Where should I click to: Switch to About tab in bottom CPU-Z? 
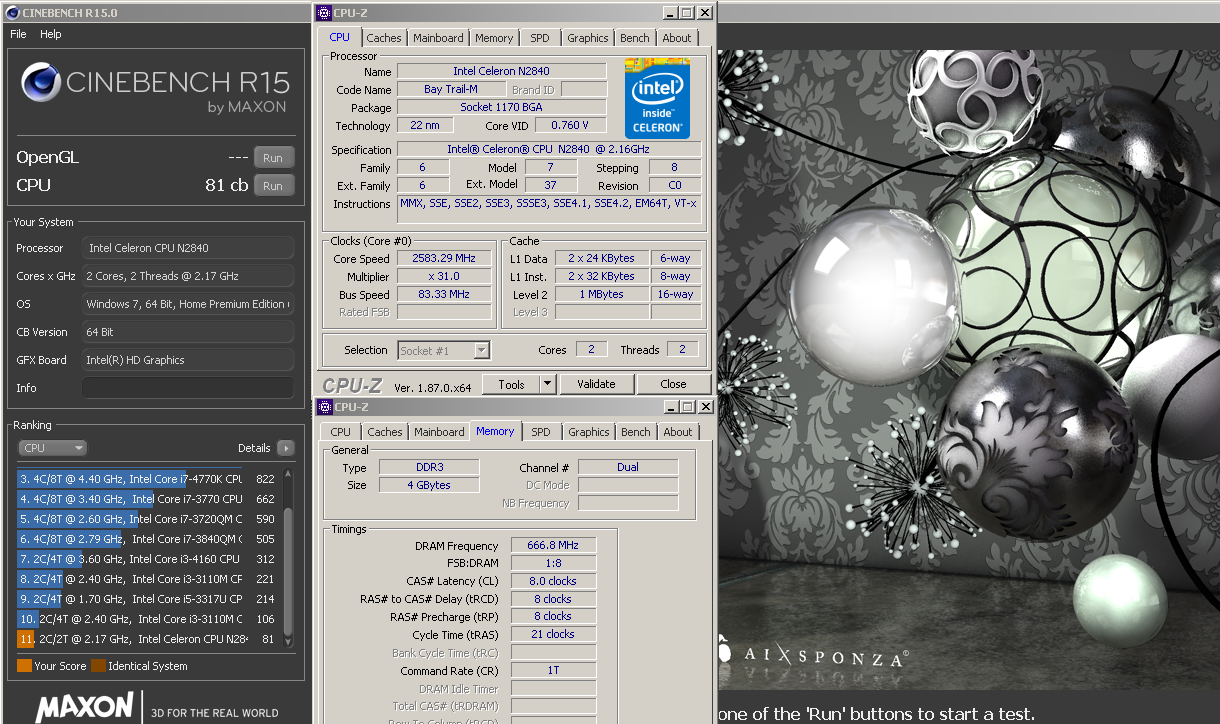click(x=678, y=432)
